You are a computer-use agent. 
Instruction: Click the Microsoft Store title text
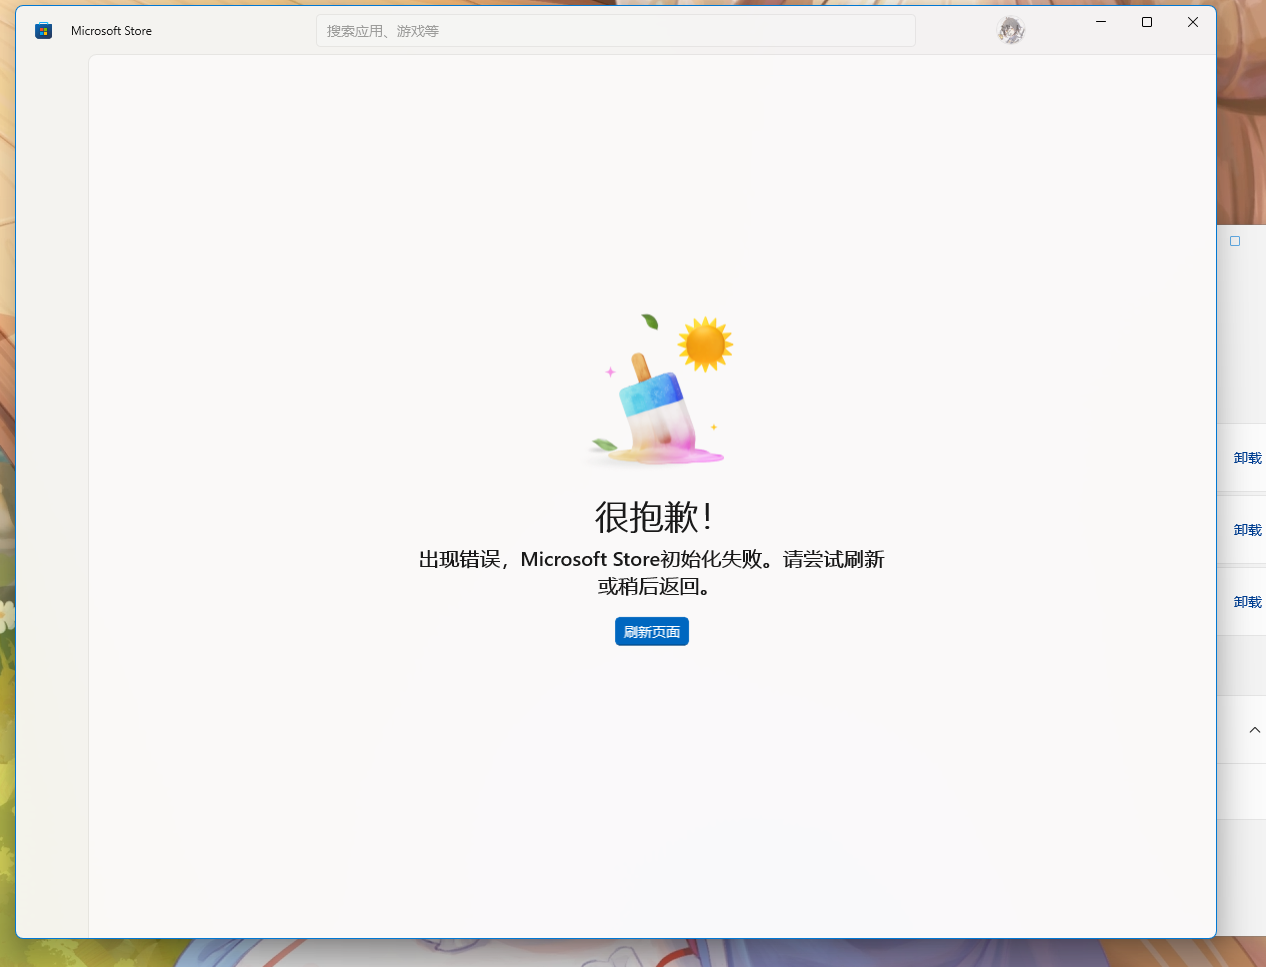[x=111, y=30]
